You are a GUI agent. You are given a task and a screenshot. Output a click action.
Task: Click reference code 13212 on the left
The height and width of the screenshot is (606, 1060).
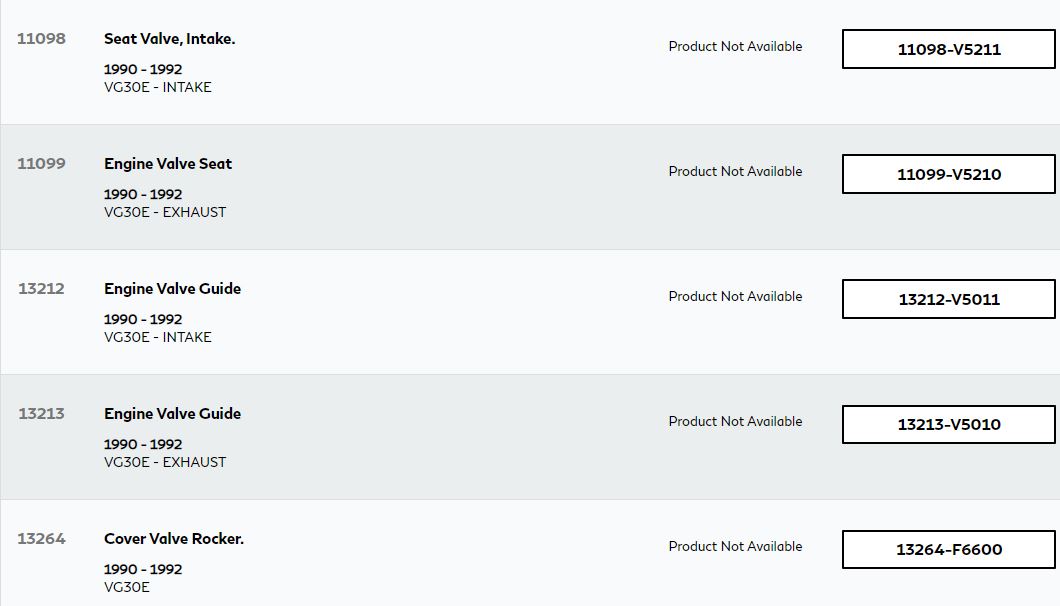[41, 289]
